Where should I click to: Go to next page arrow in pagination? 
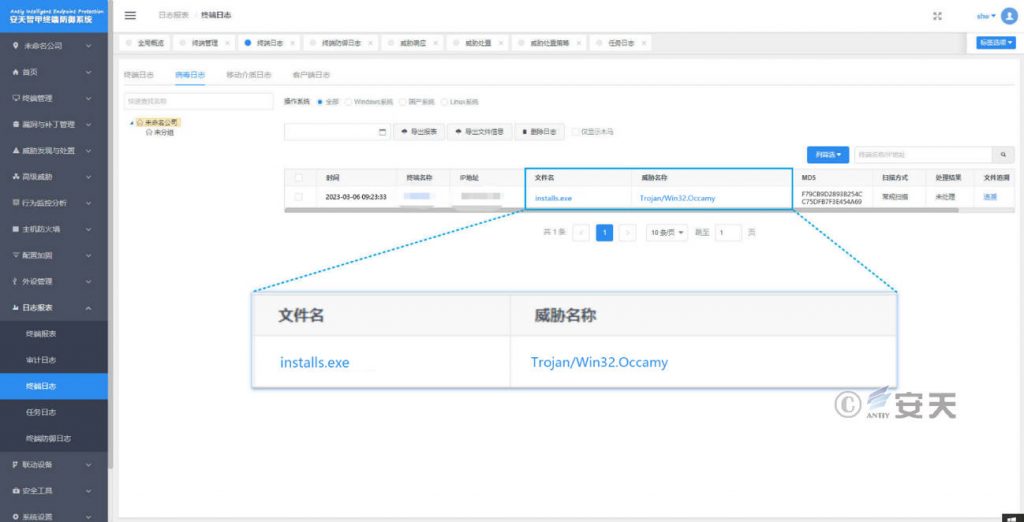point(627,233)
